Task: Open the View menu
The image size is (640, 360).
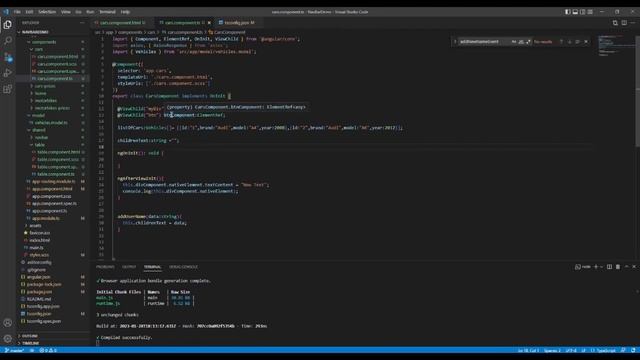Action: [x=66, y=12]
